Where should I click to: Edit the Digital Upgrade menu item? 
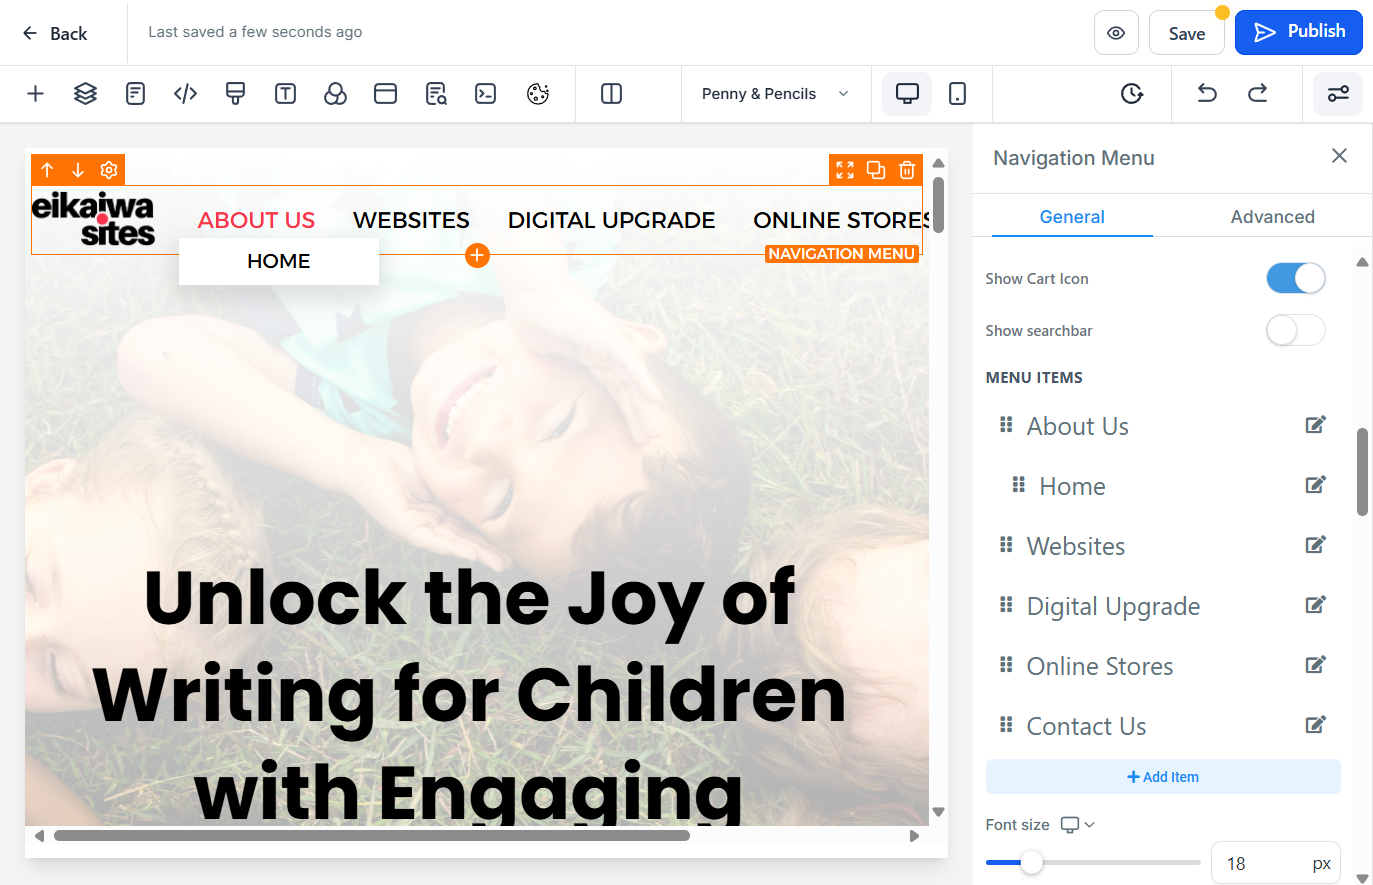point(1316,605)
